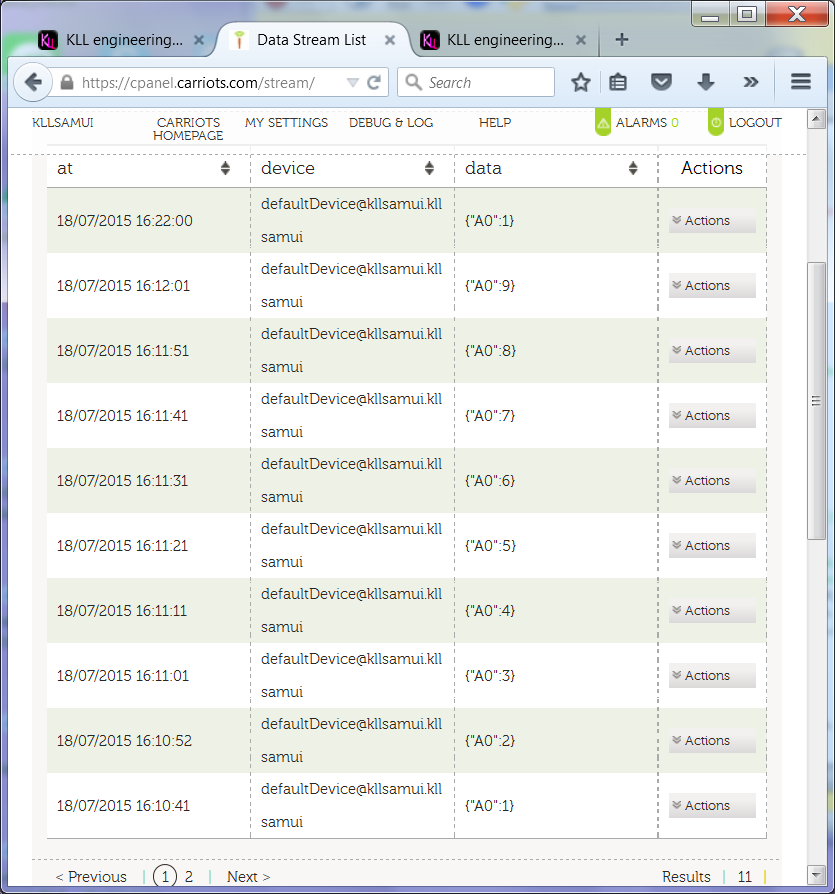Click the browser back arrow button
835x894 pixels.
pos(32,82)
